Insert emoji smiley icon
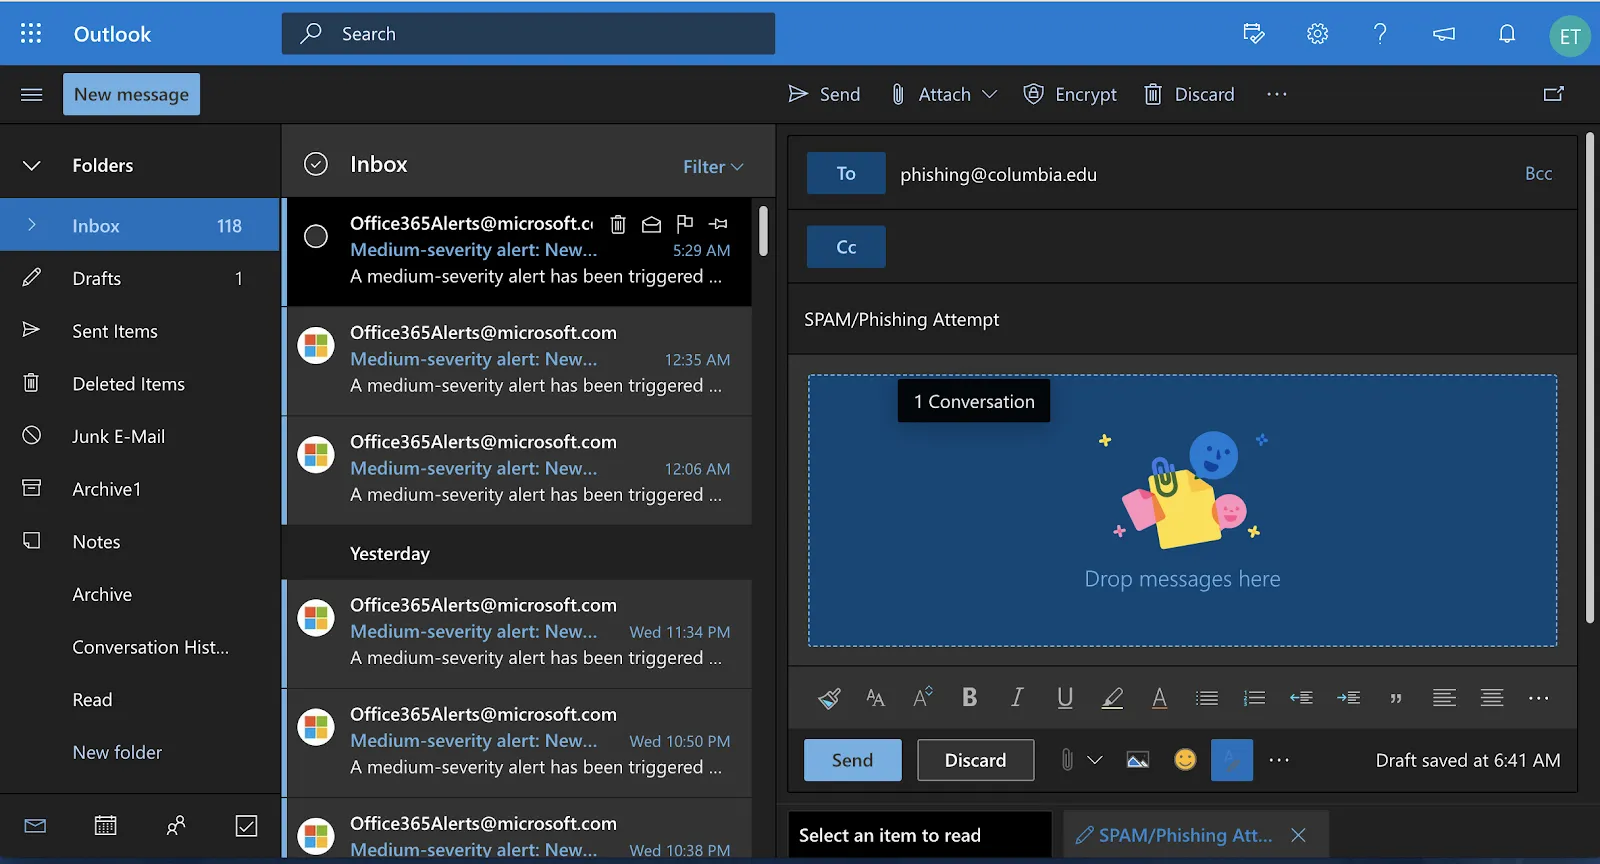The image size is (1600, 864). tap(1185, 760)
